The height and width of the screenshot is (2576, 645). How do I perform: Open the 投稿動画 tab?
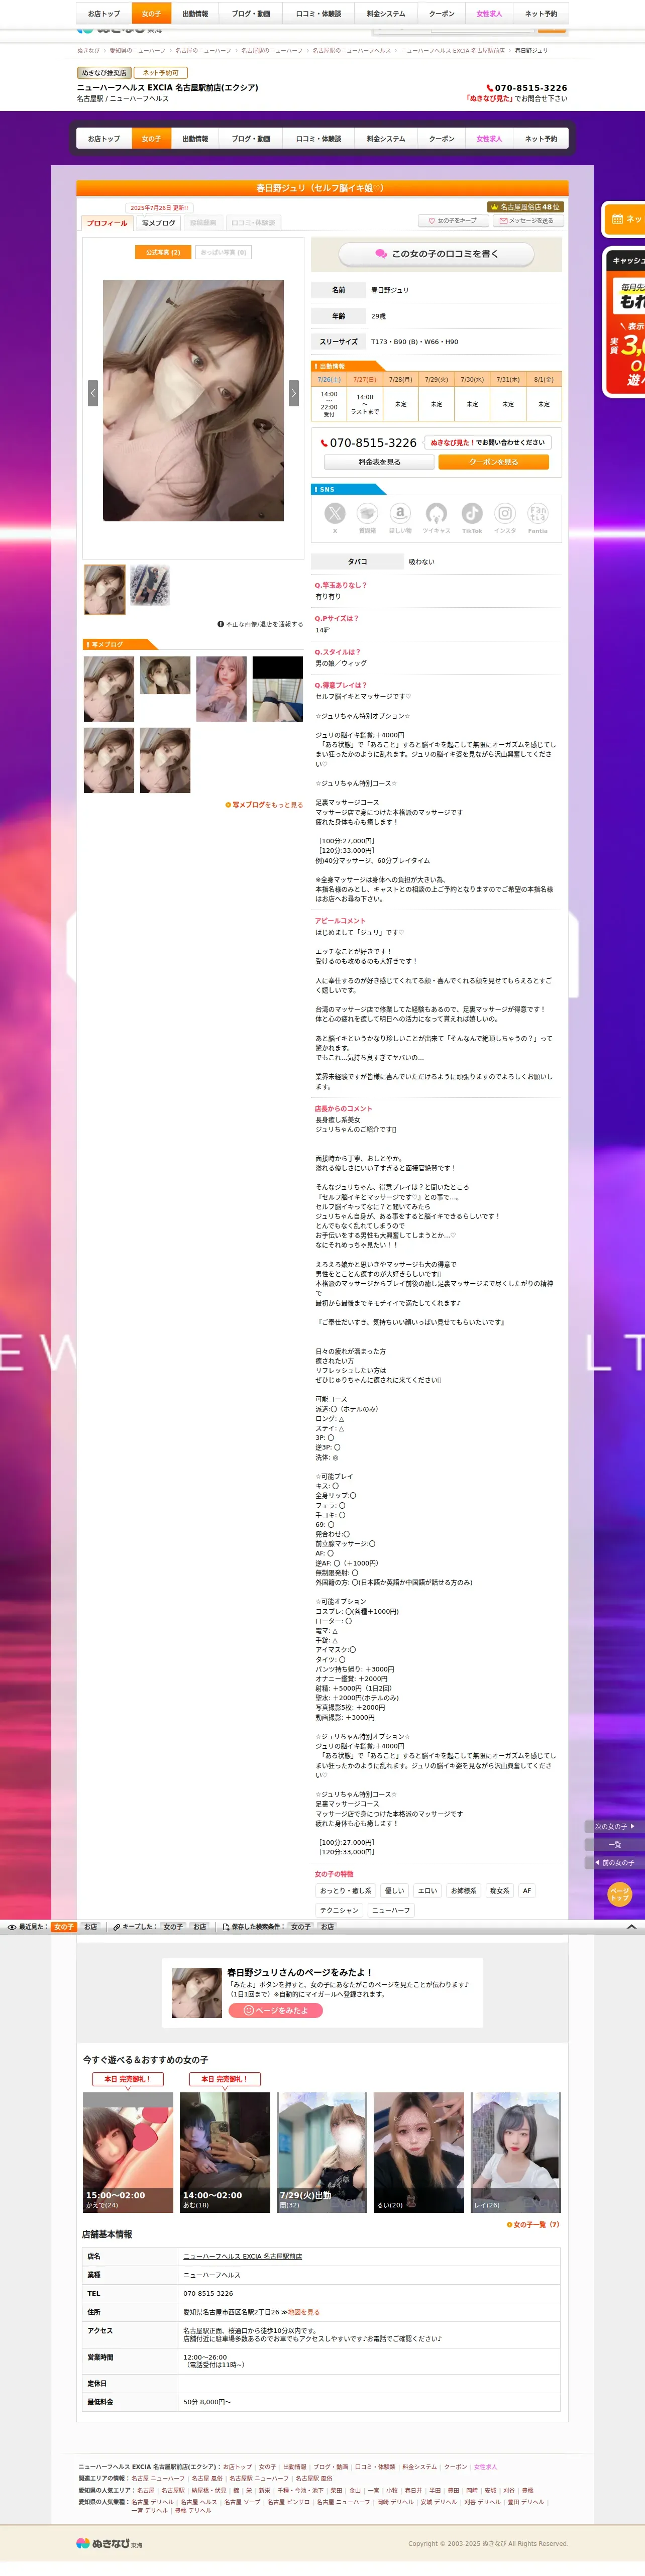point(203,223)
